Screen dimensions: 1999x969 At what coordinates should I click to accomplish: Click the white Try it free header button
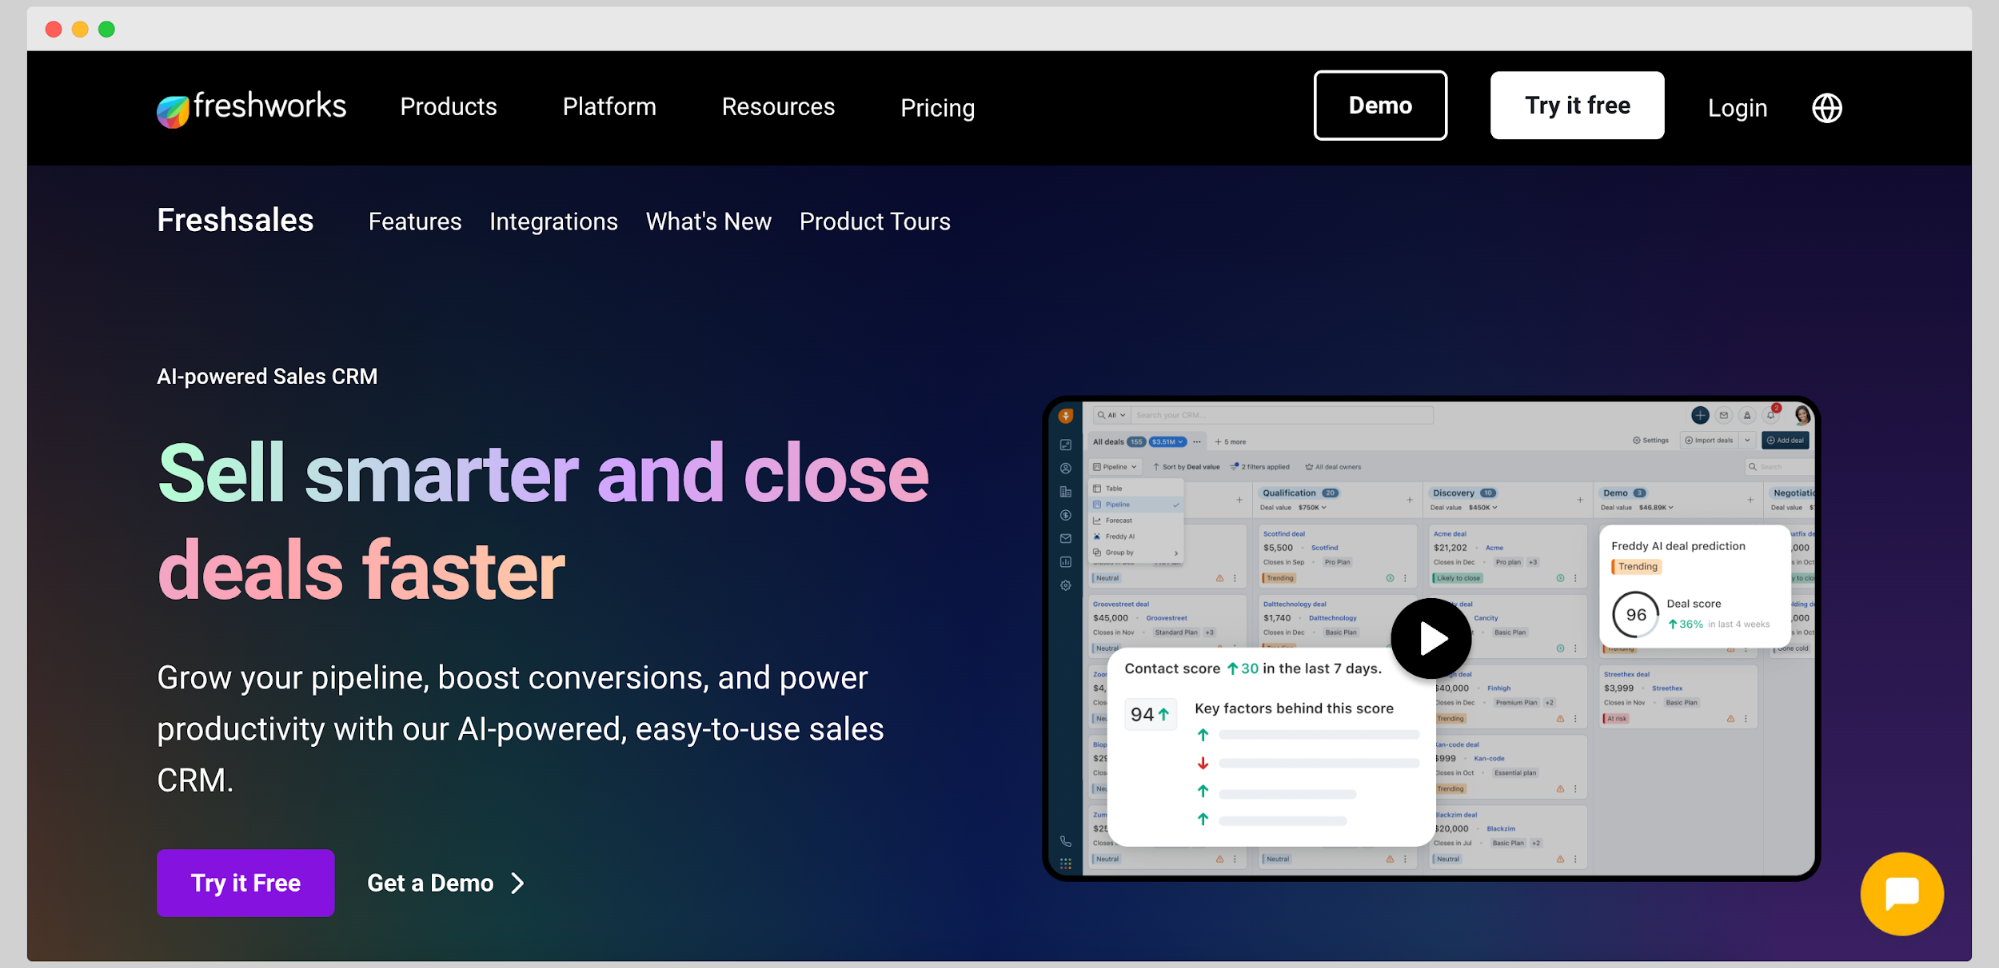tap(1577, 105)
